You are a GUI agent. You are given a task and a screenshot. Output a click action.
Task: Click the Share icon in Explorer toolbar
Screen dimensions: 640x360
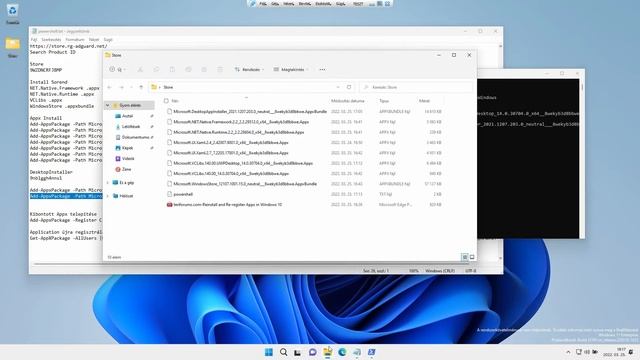click(204, 70)
